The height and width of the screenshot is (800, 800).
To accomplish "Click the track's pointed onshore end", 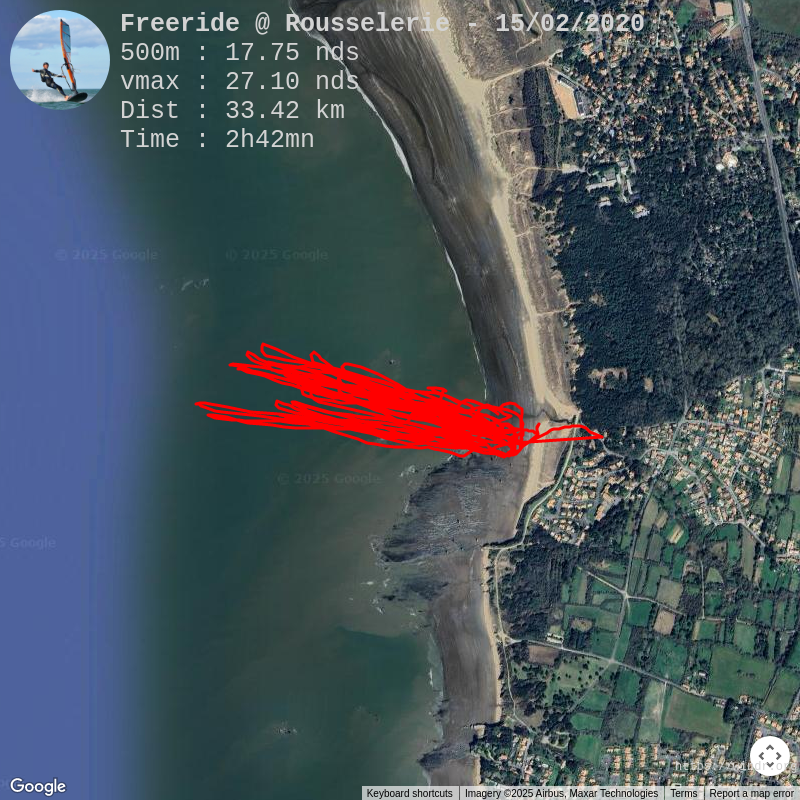I will point(601,436).
